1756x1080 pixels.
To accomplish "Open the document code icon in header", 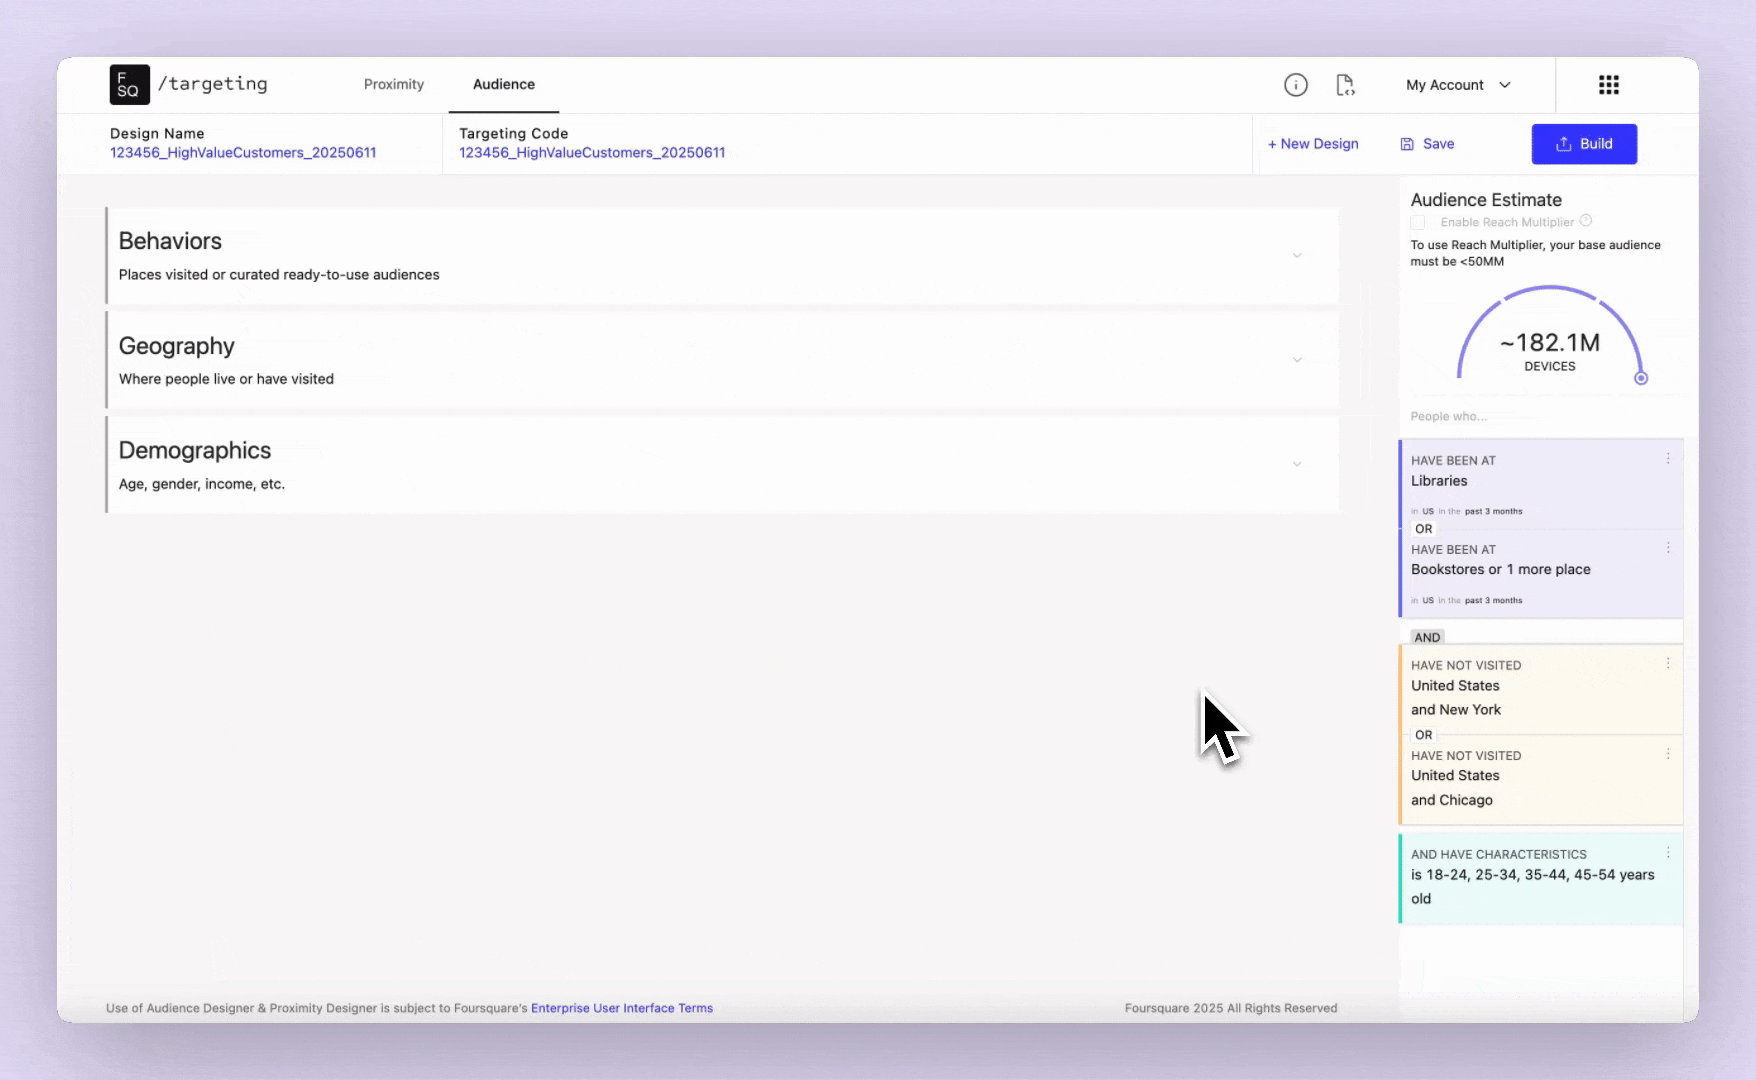I will pos(1345,85).
